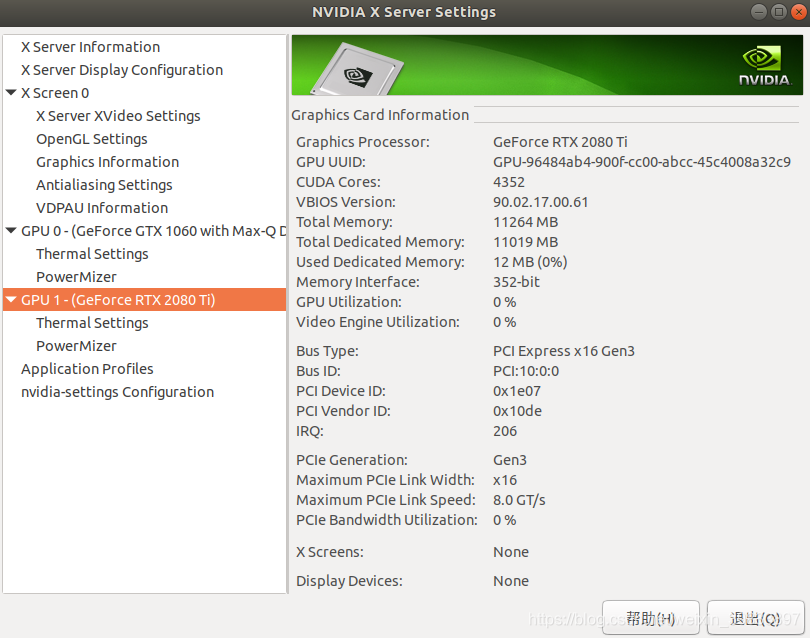
Task: Open PowerMizer under GPU 1
Action: pos(76,346)
